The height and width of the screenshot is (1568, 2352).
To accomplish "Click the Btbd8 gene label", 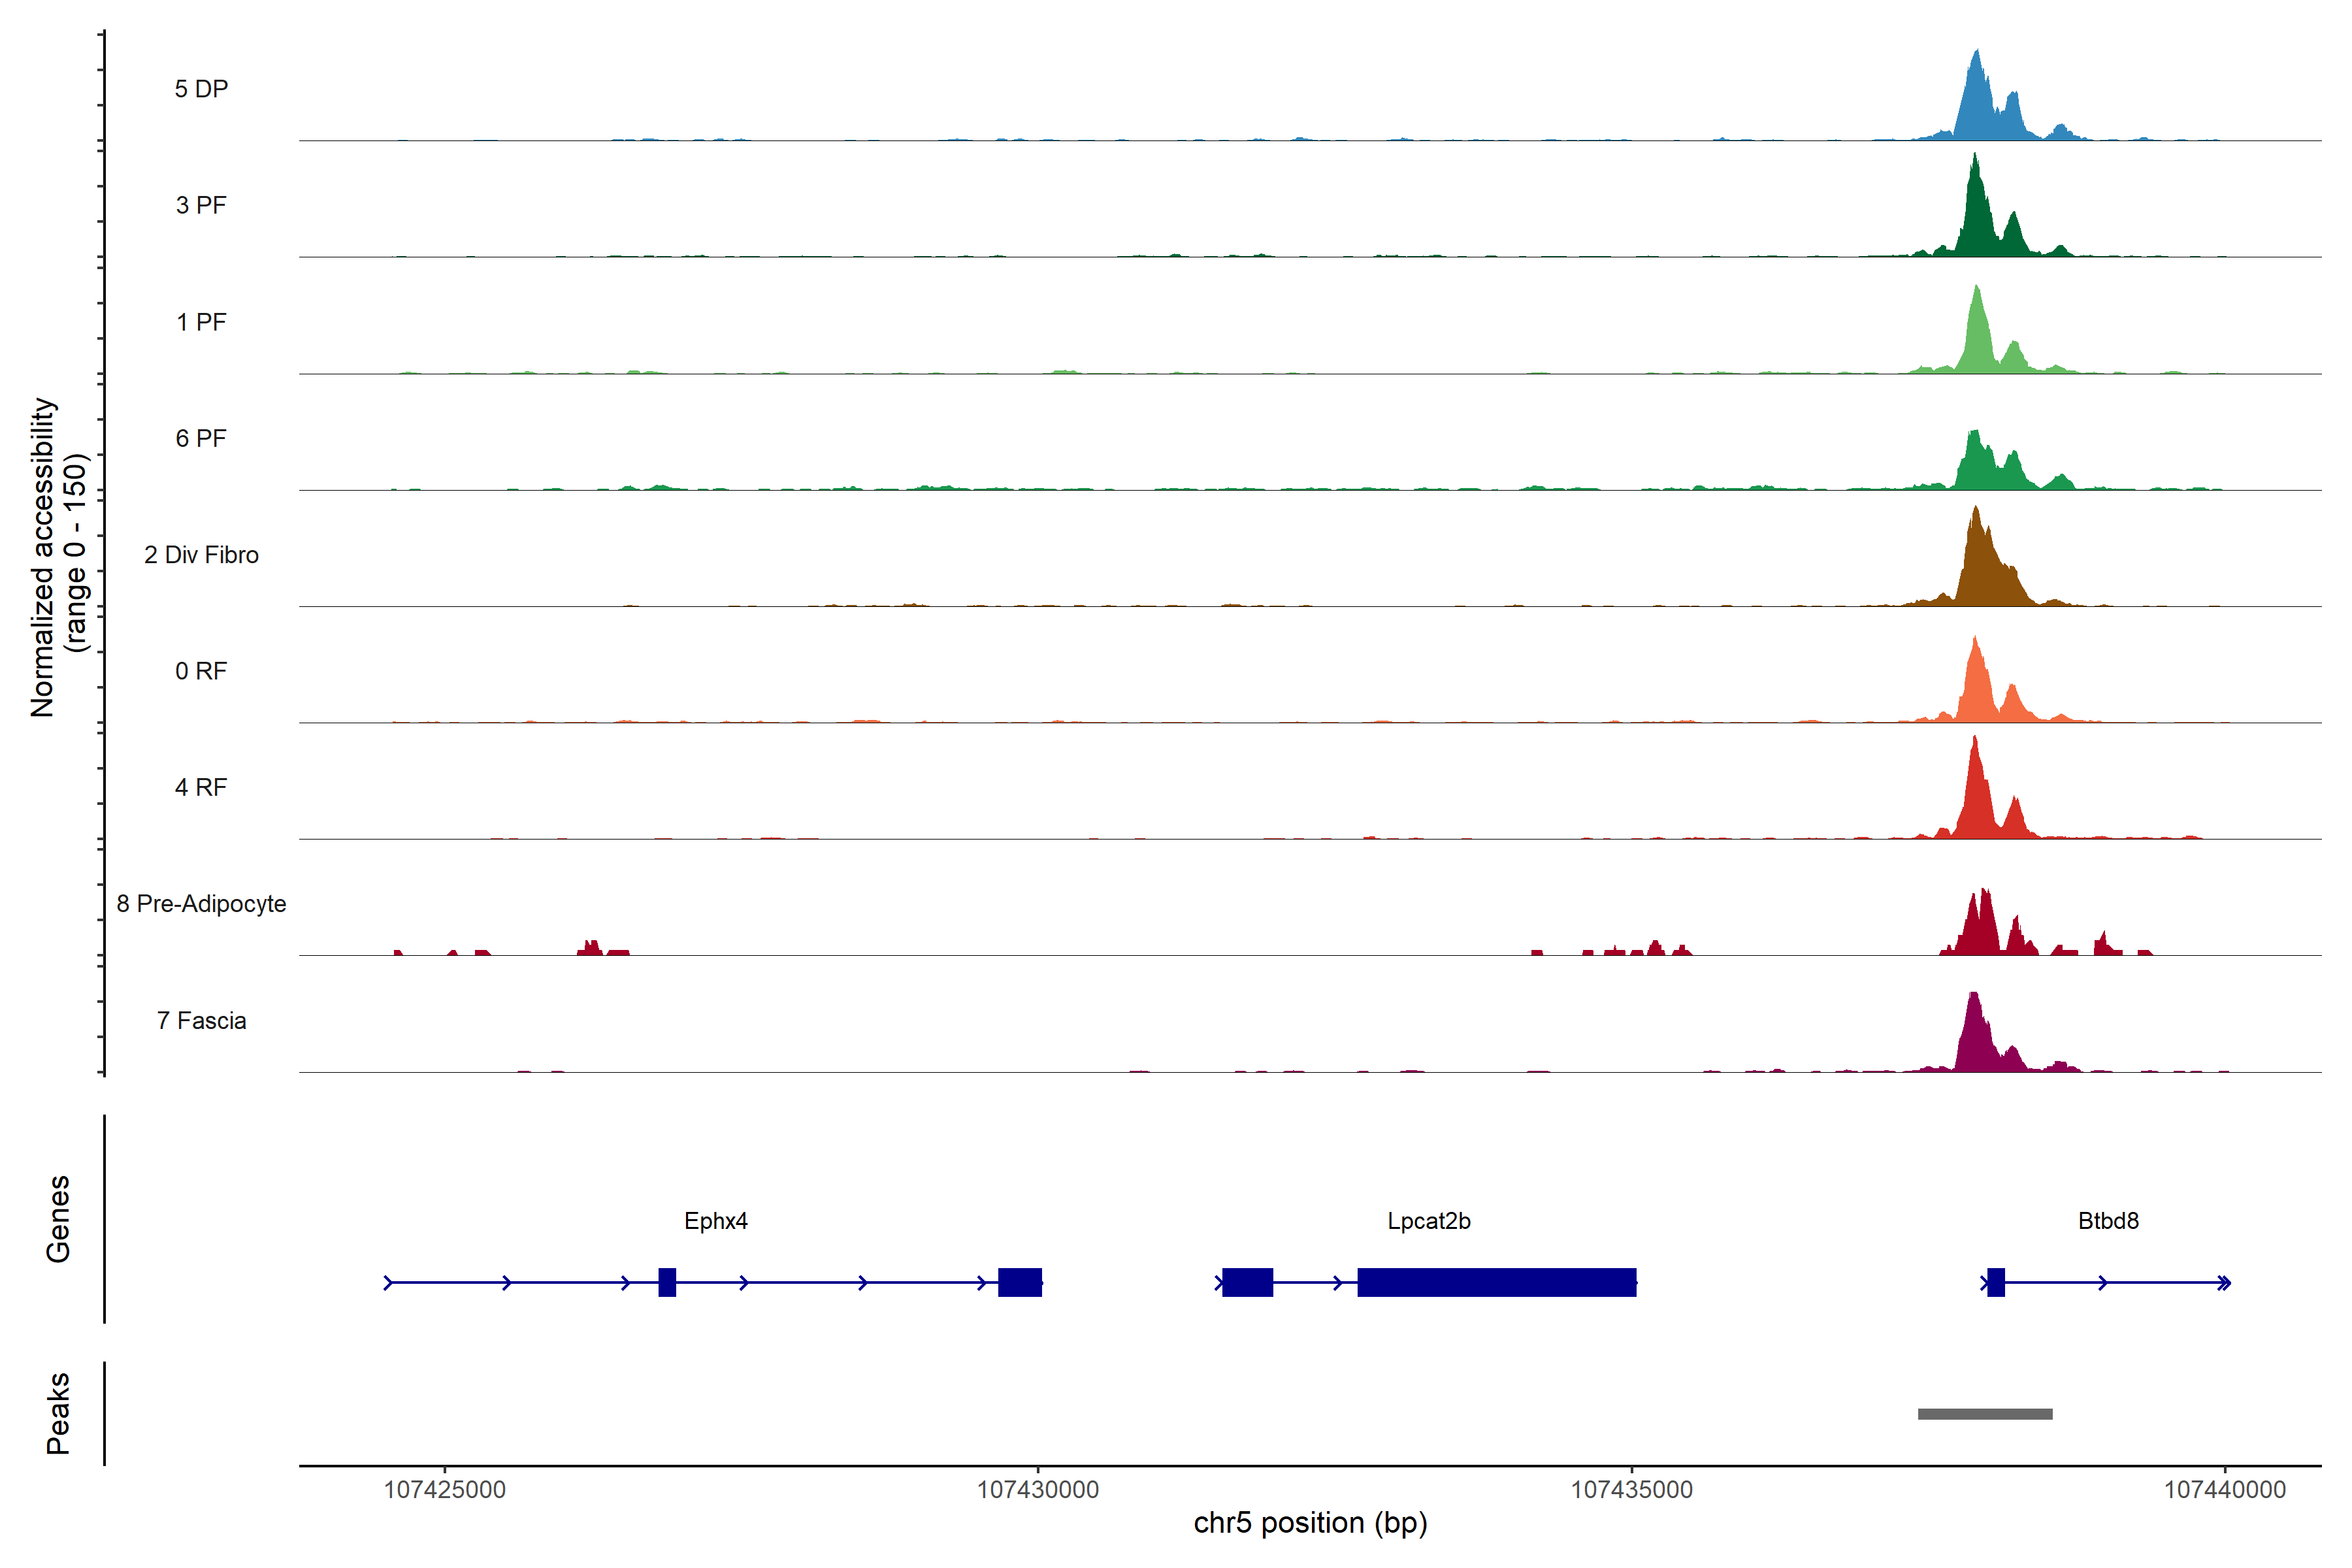I will click(x=2108, y=1221).
